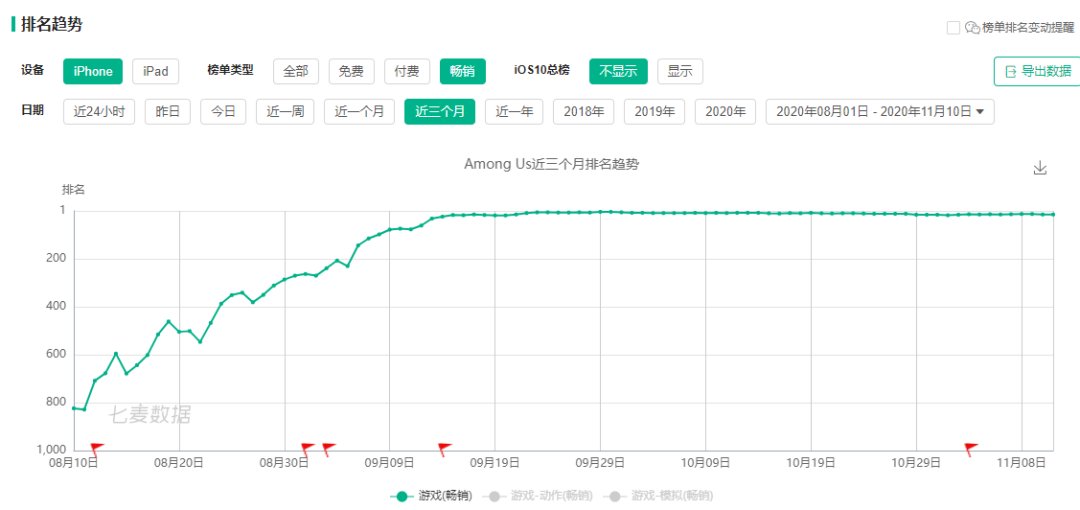
Task: Click the 09月29日 x-axis label
Action: click(600, 462)
